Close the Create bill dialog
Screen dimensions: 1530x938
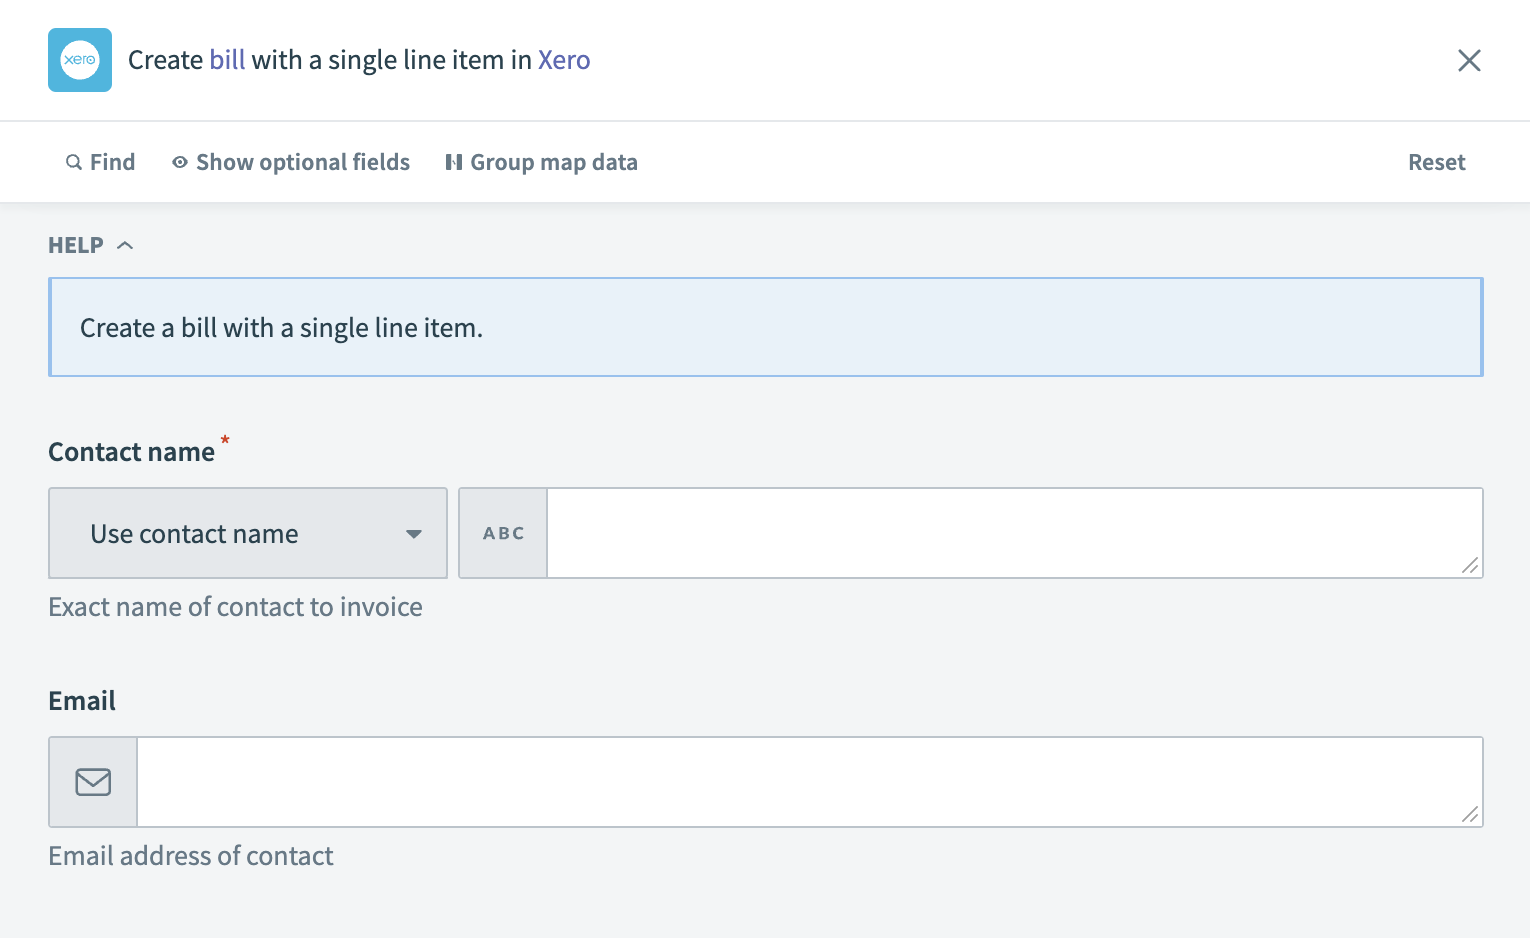(1468, 60)
